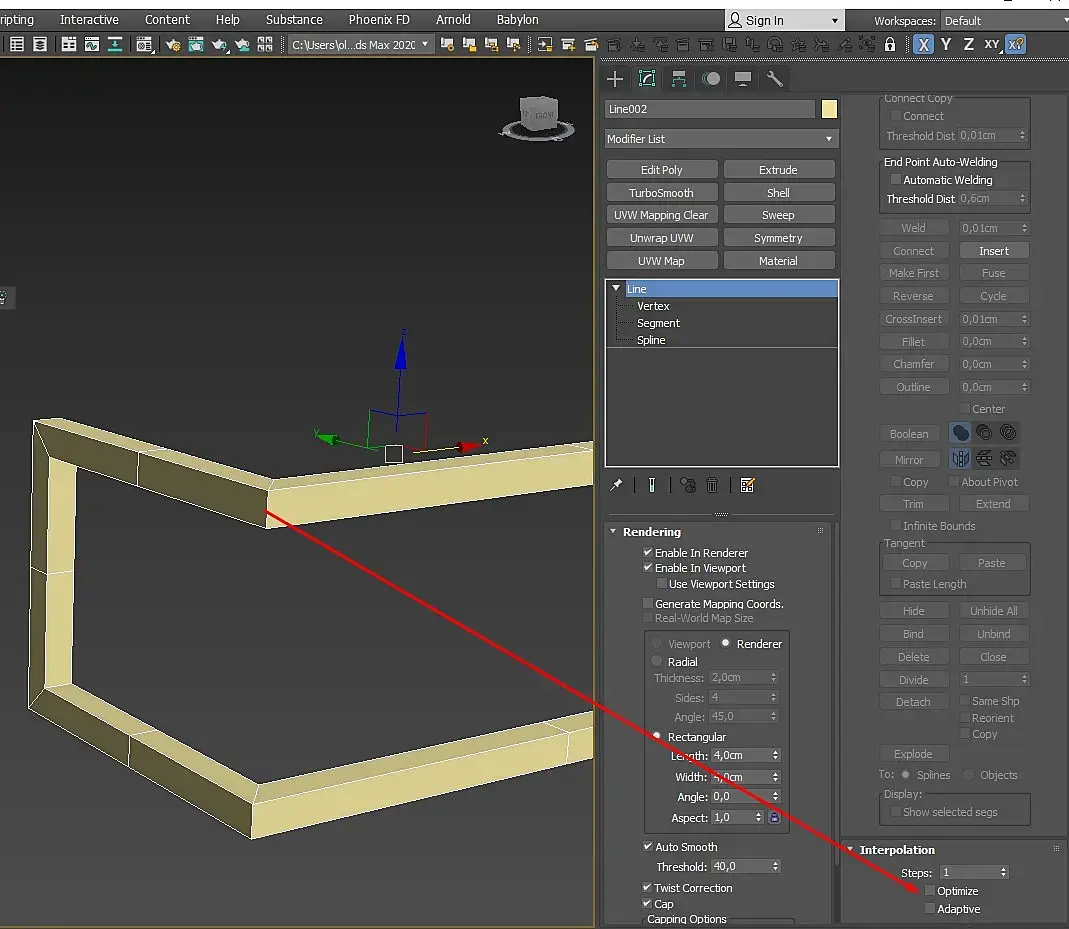Toggle Show End Result tube icon

point(651,485)
